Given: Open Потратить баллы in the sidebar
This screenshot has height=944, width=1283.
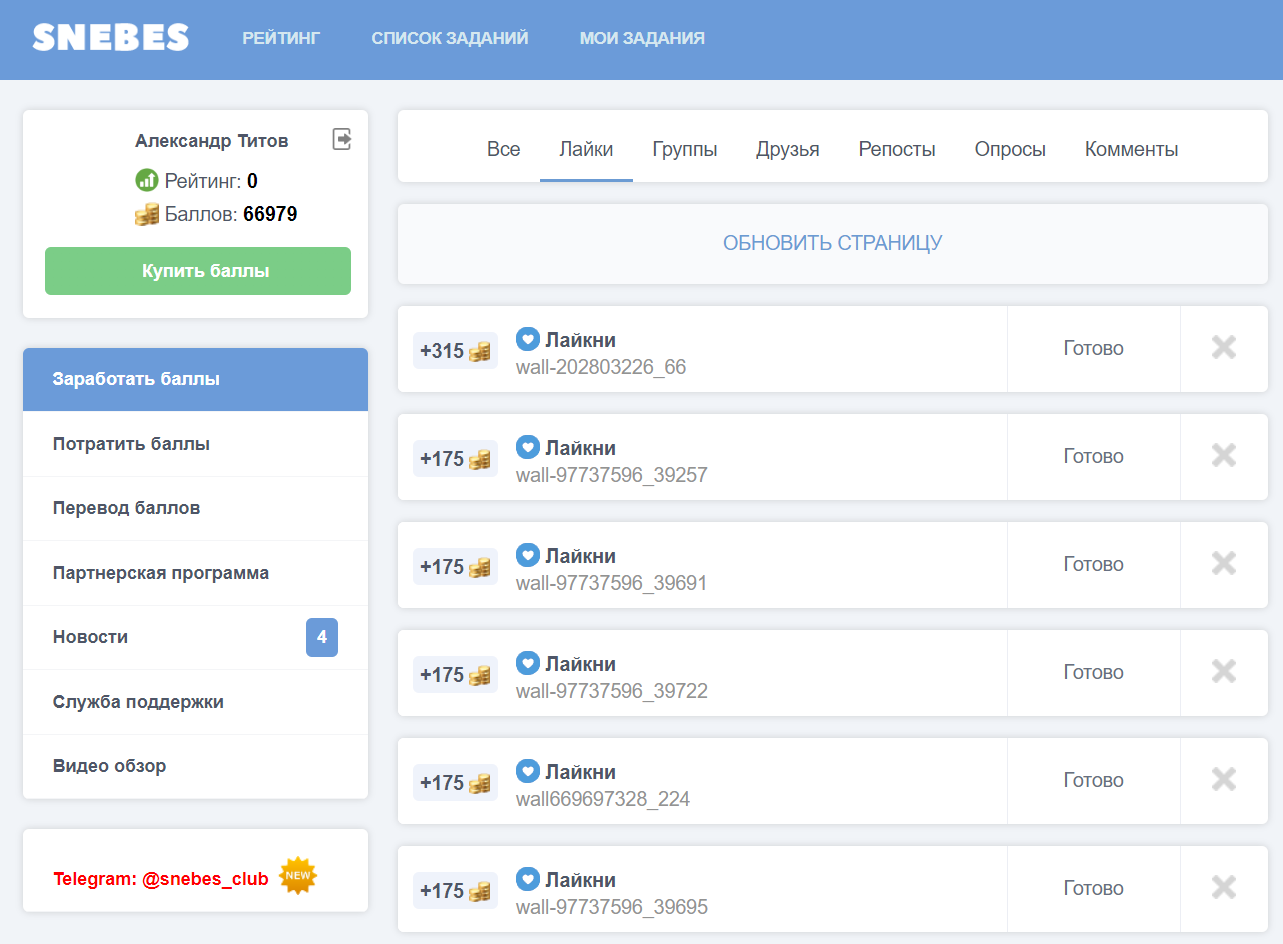Looking at the screenshot, I should (x=195, y=444).
